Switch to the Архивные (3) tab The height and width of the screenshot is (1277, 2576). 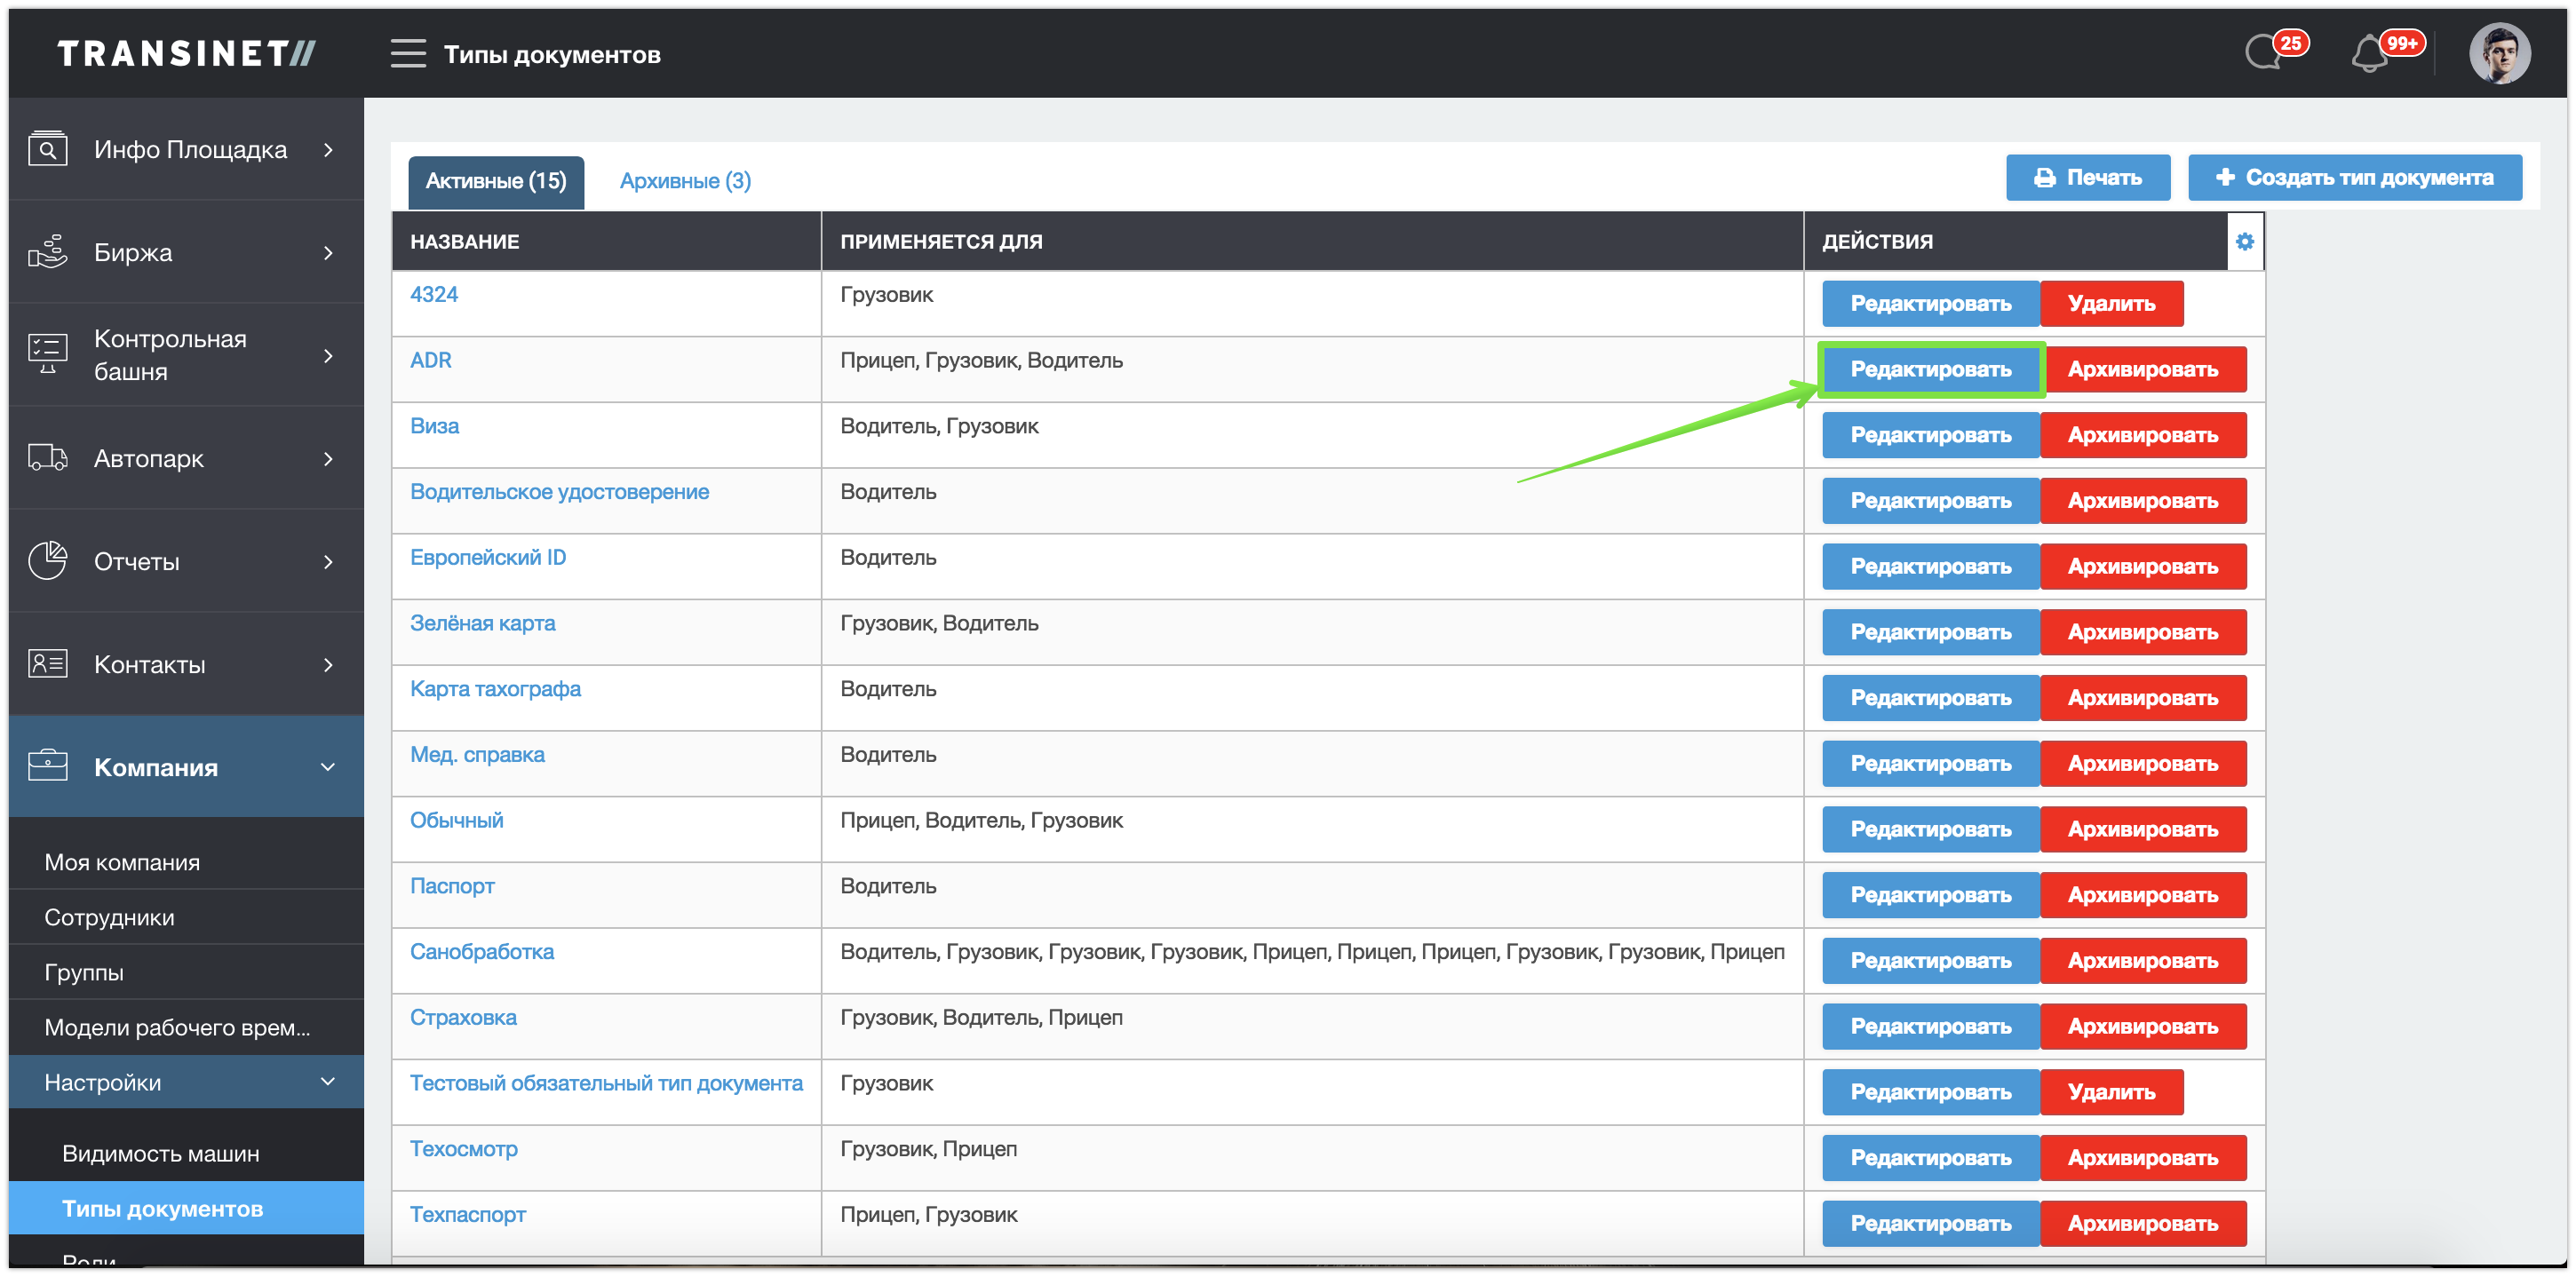tap(685, 181)
